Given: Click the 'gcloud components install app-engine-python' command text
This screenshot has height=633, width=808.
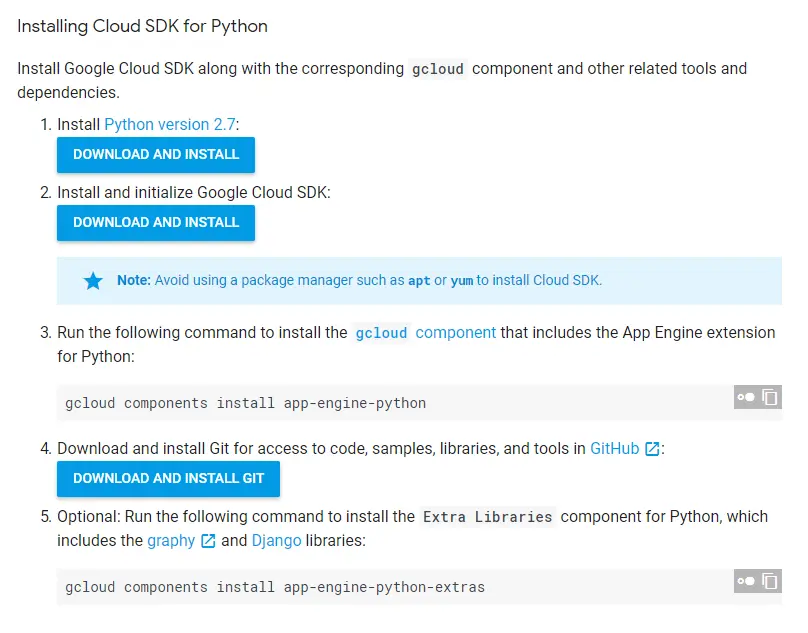Looking at the screenshot, I should 245,403.
